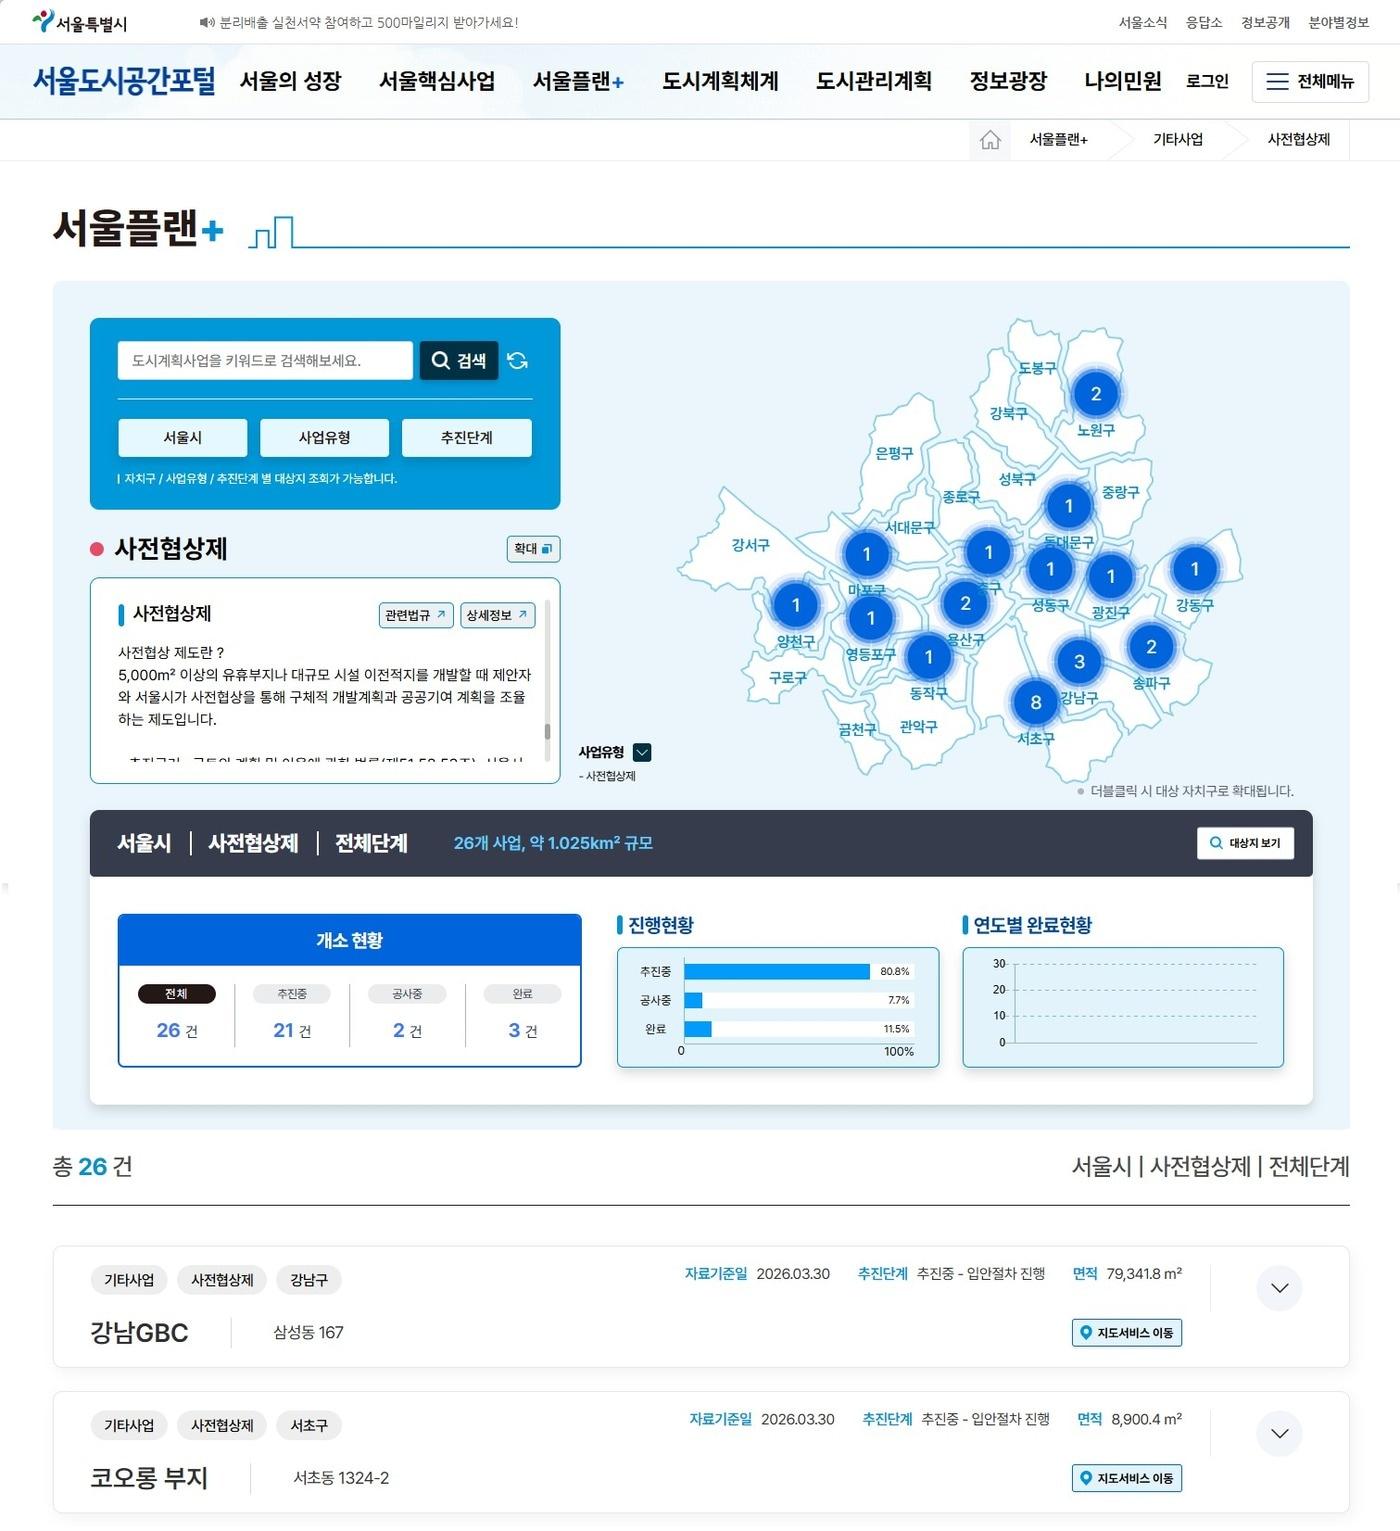Image resolution: width=1400 pixels, height=1531 pixels.
Task: Expand the 코오롱 부지 card chevron
Action: 1279,1434
